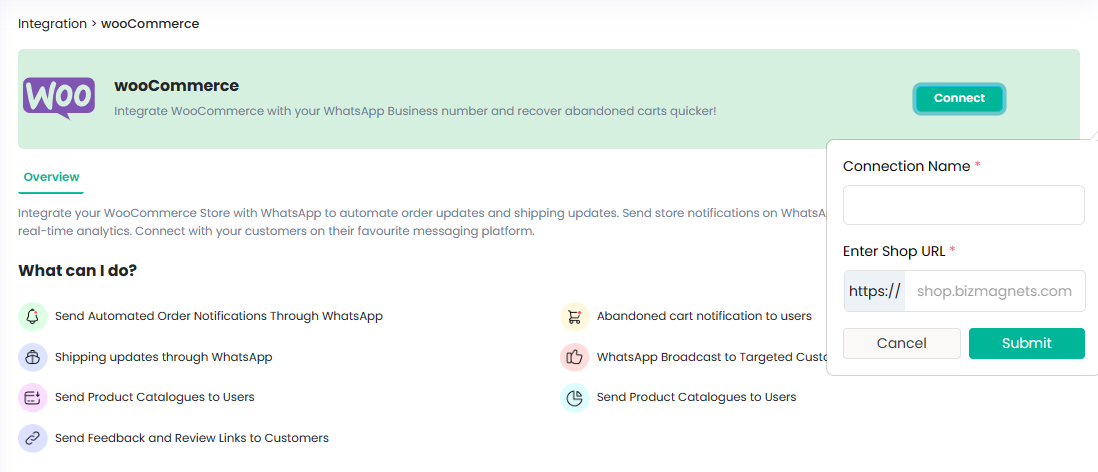The width and height of the screenshot is (1098, 472).
Task: Click the purple Woo logo
Action: (59, 98)
